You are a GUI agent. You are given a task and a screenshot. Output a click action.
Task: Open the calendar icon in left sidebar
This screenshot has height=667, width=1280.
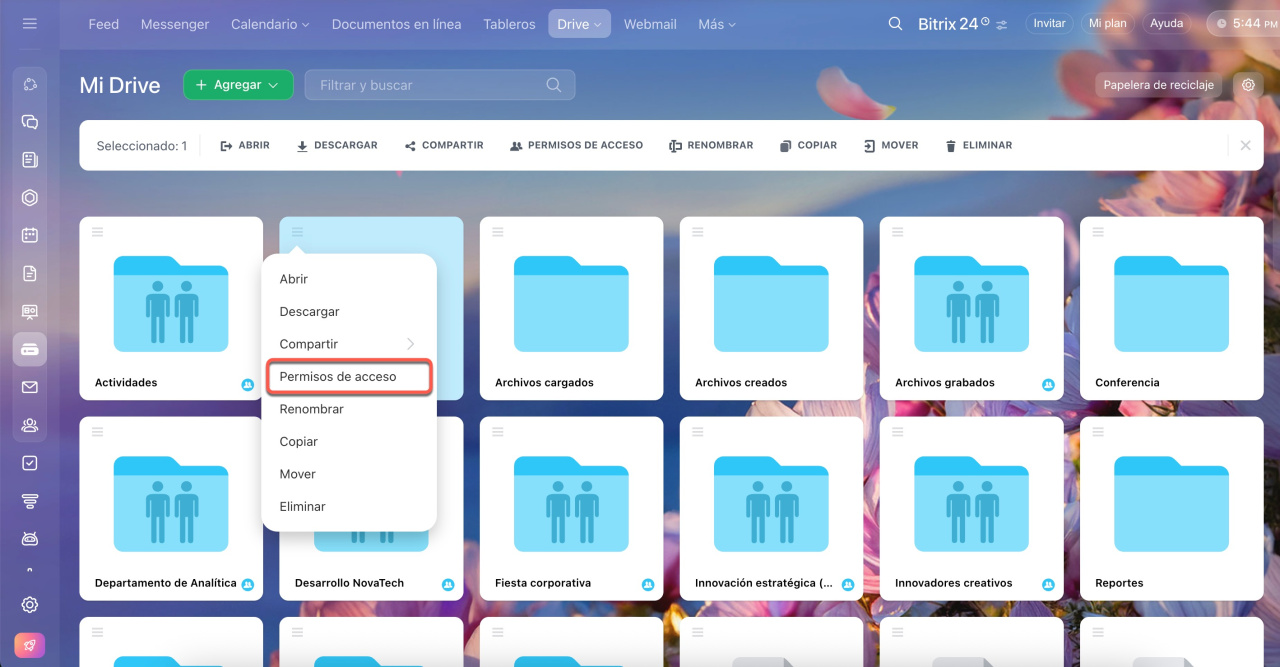pyautogui.click(x=30, y=236)
